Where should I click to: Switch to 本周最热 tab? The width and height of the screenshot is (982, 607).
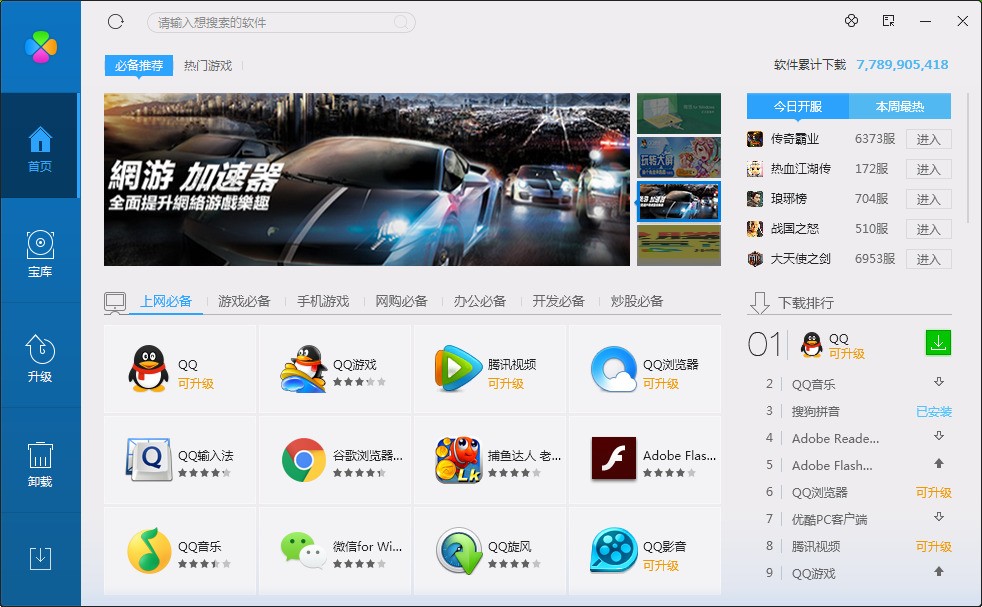[900, 106]
